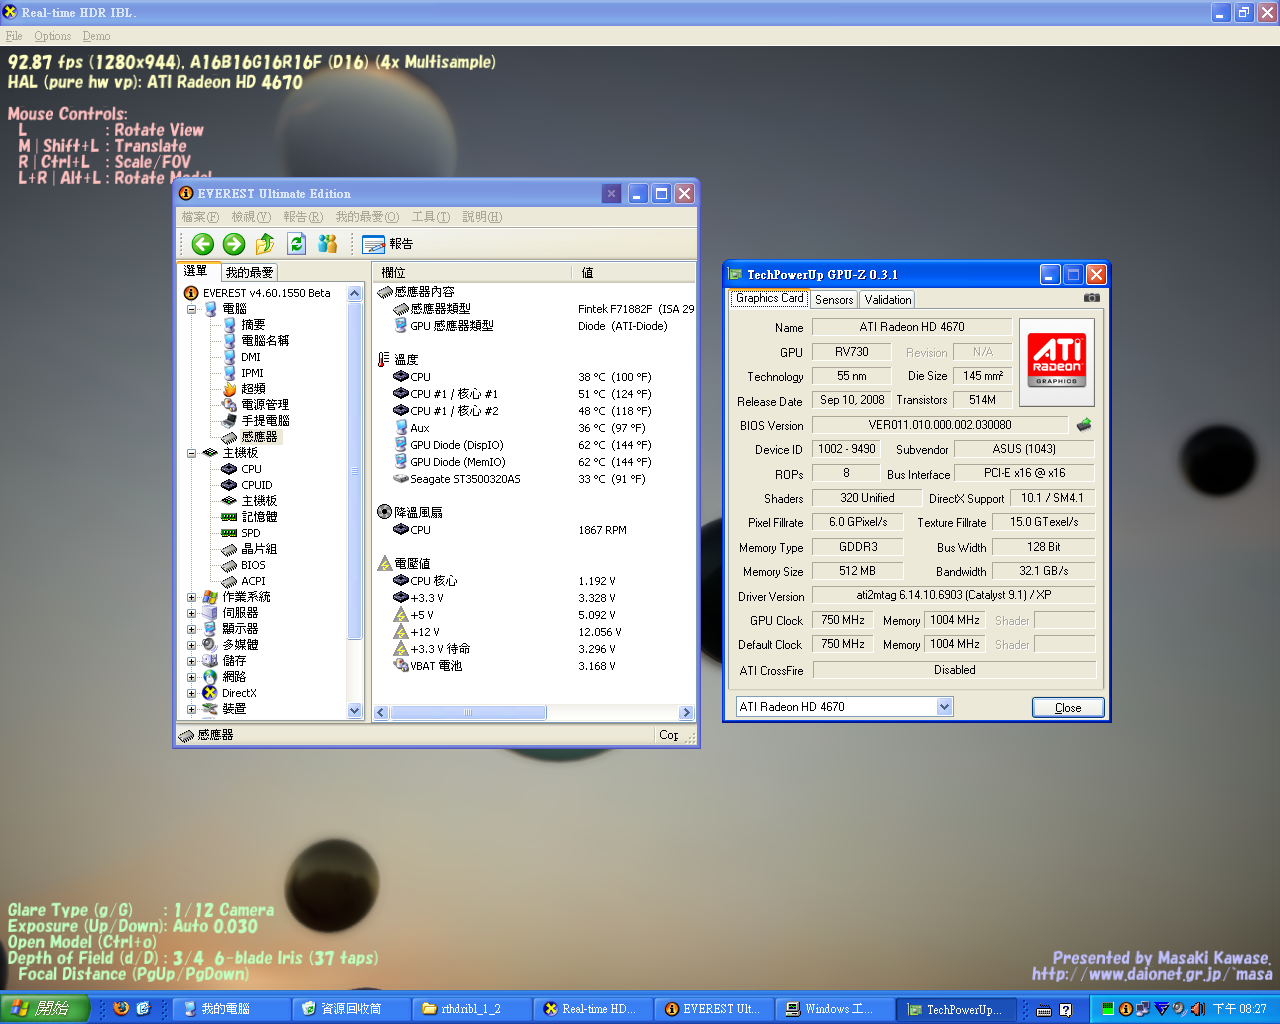
Task: Collapse the 電腦 tree node
Action: point(191,309)
